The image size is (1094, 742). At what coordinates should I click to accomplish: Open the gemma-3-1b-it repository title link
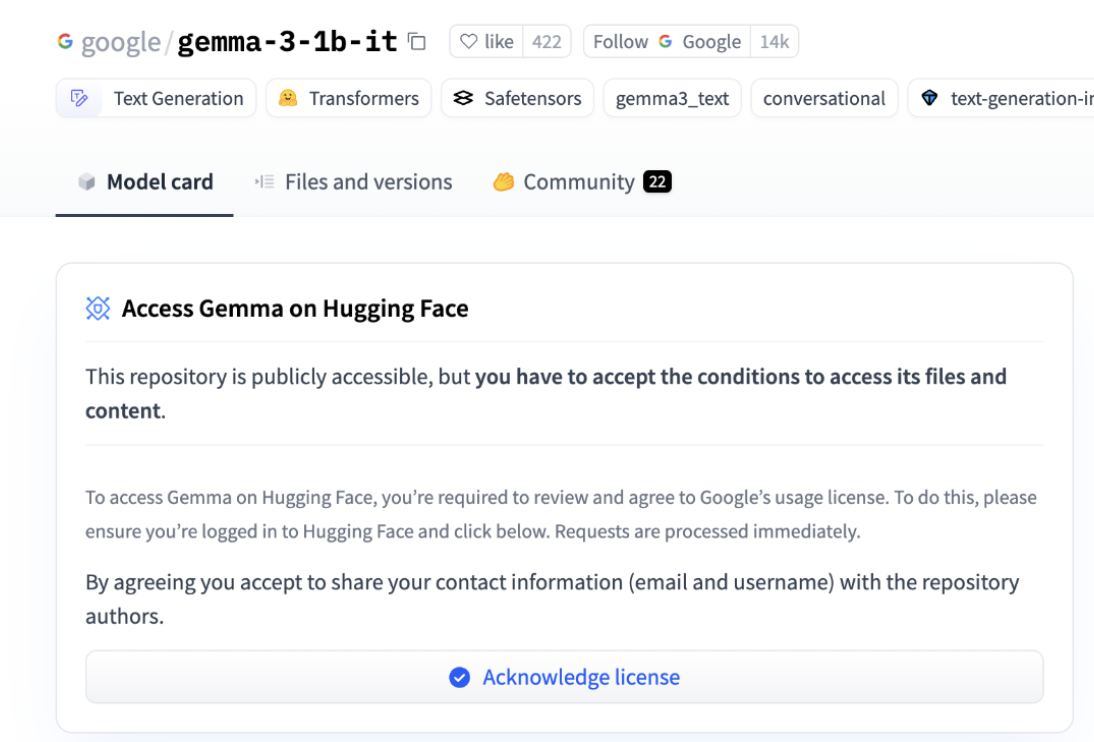tap(287, 42)
